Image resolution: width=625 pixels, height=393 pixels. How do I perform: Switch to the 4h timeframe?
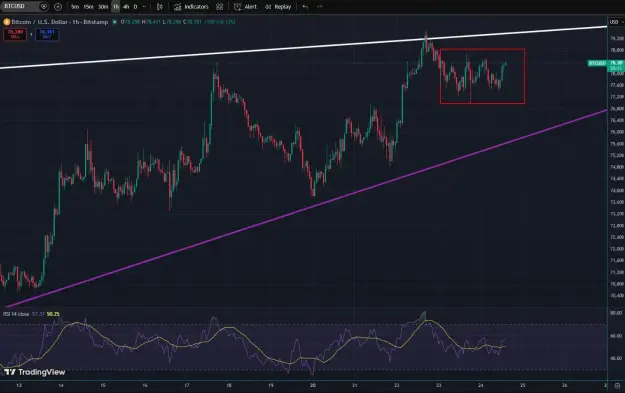pos(126,7)
